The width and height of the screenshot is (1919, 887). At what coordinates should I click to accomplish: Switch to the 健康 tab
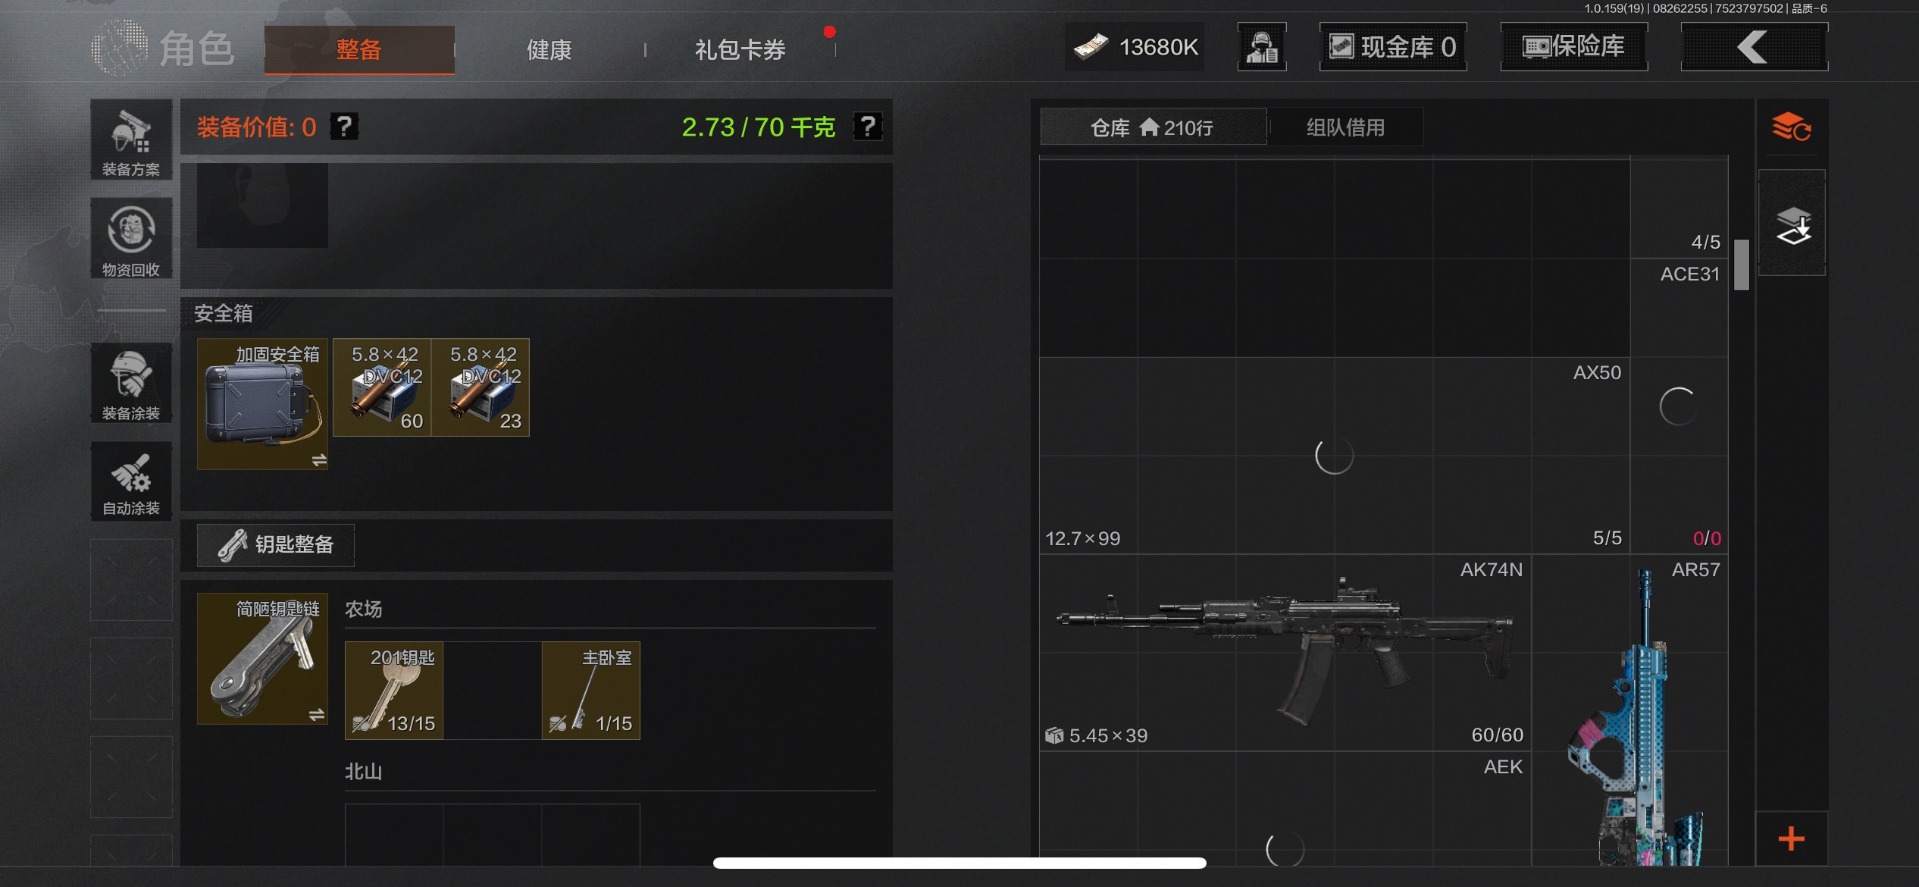click(549, 49)
